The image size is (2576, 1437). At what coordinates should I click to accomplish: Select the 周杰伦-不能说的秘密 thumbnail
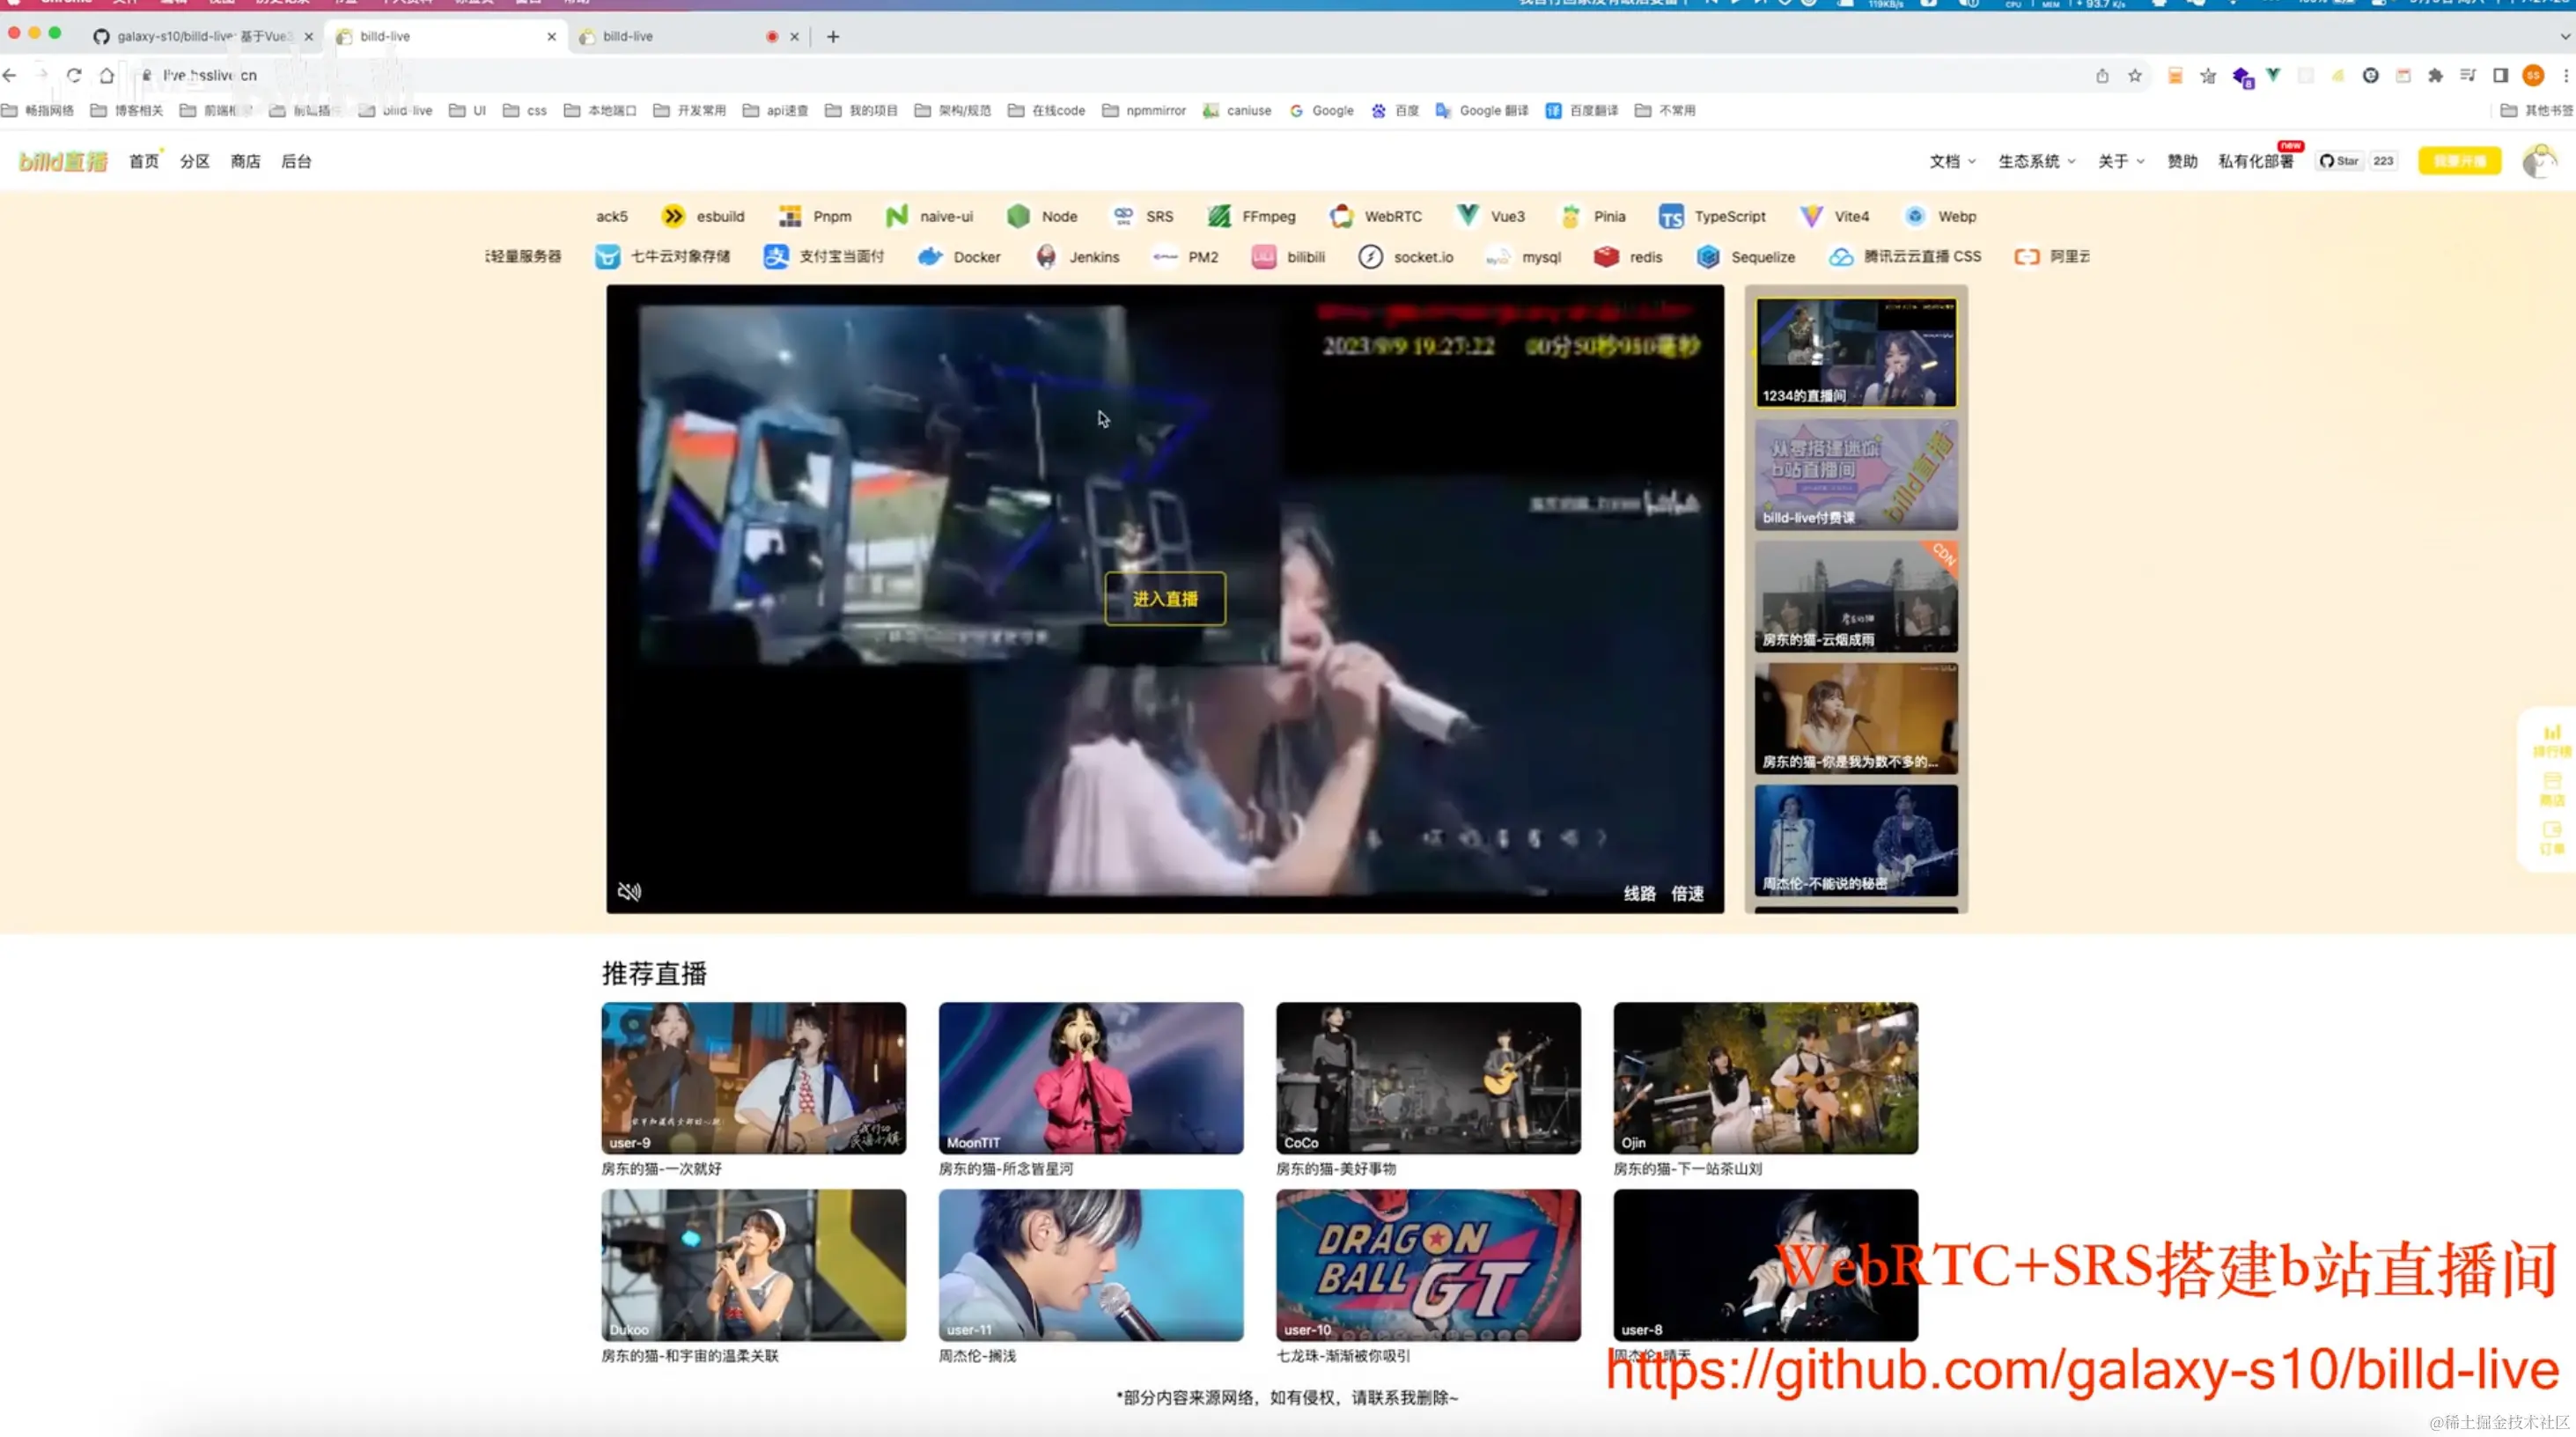1856,840
